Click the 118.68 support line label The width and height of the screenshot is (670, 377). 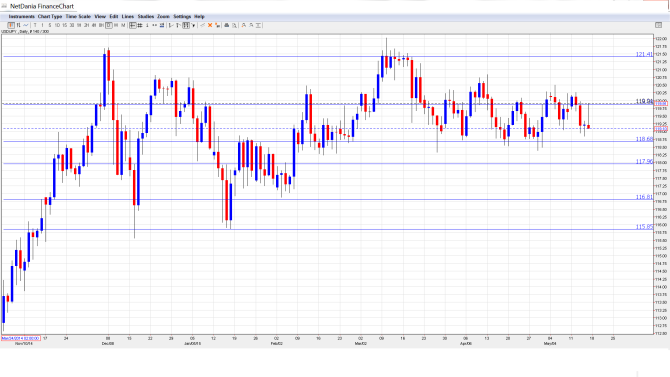644,139
